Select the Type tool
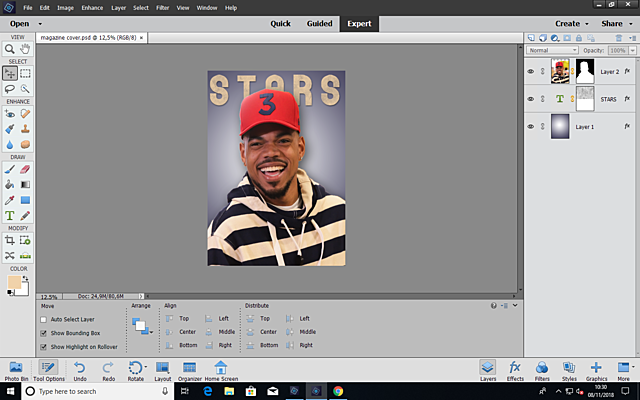Screen dimensions: 640x400 pyautogui.click(x=9, y=216)
